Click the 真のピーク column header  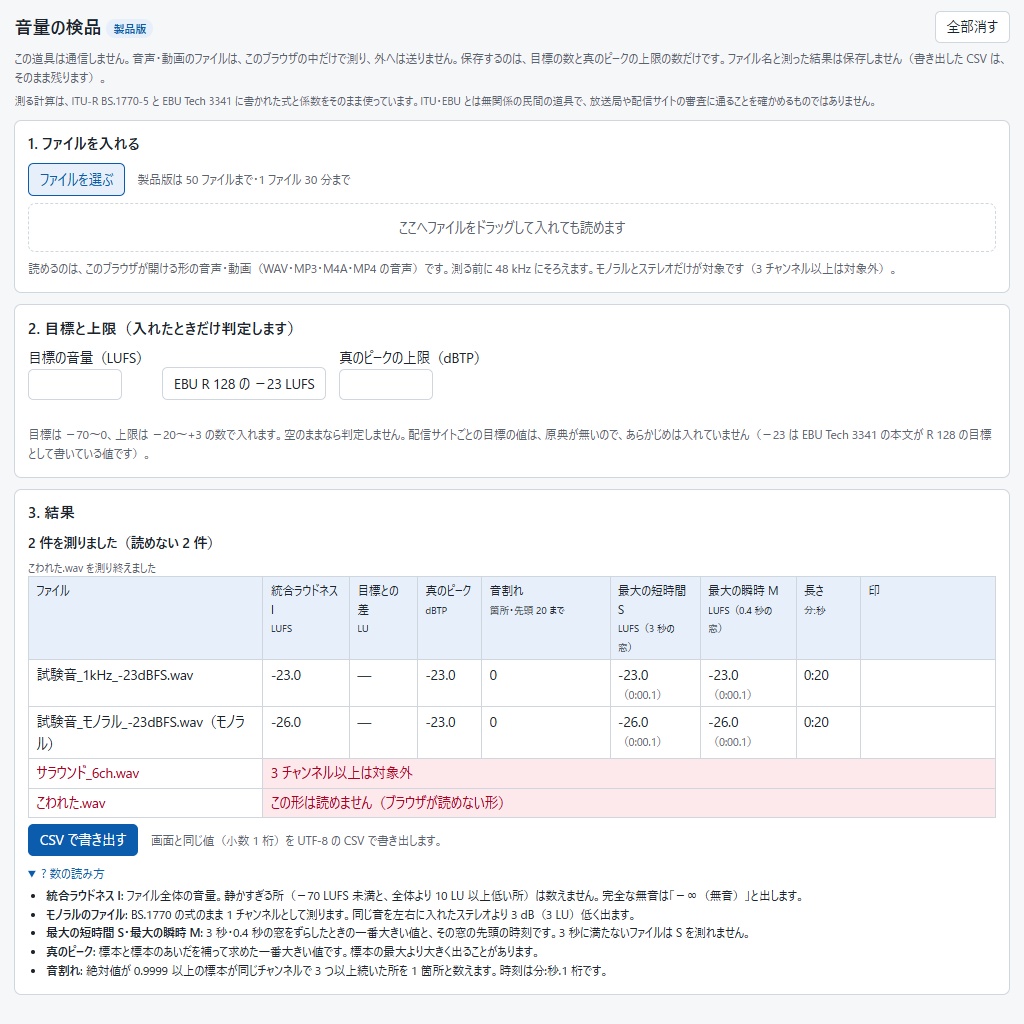point(449,618)
